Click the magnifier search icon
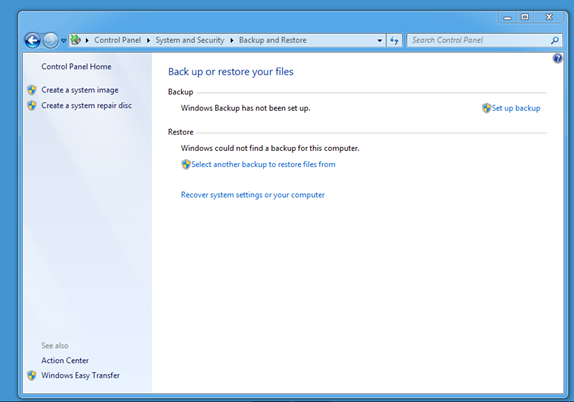 (555, 40)
